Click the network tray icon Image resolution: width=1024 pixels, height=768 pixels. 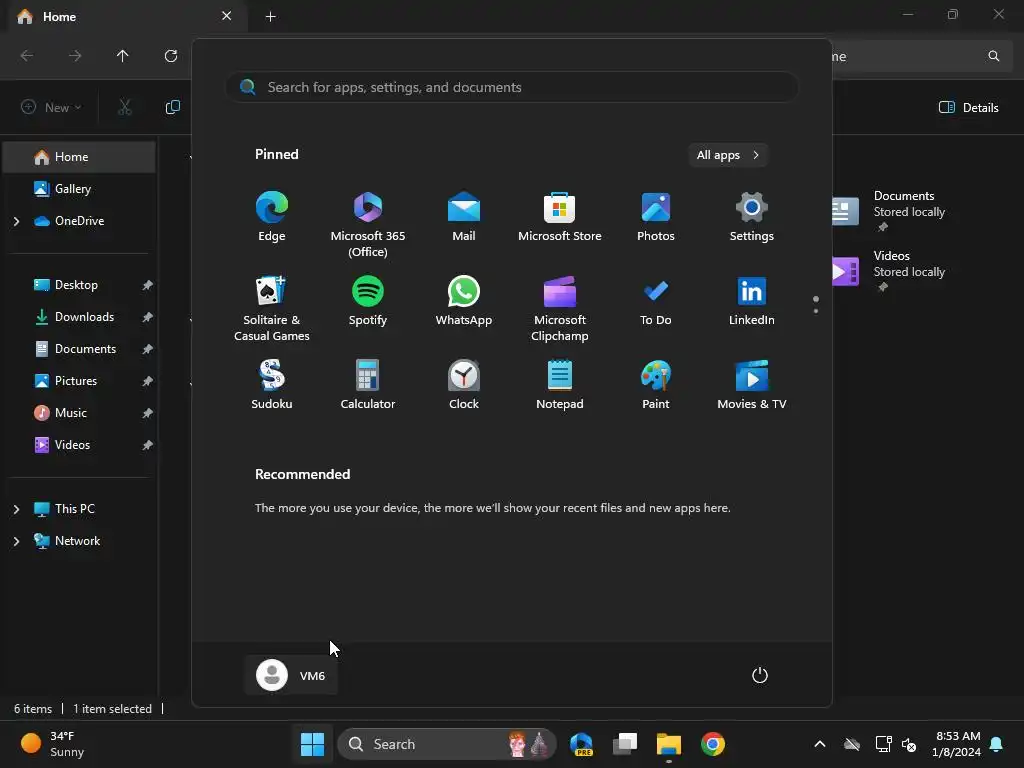(x=884, y=744)
